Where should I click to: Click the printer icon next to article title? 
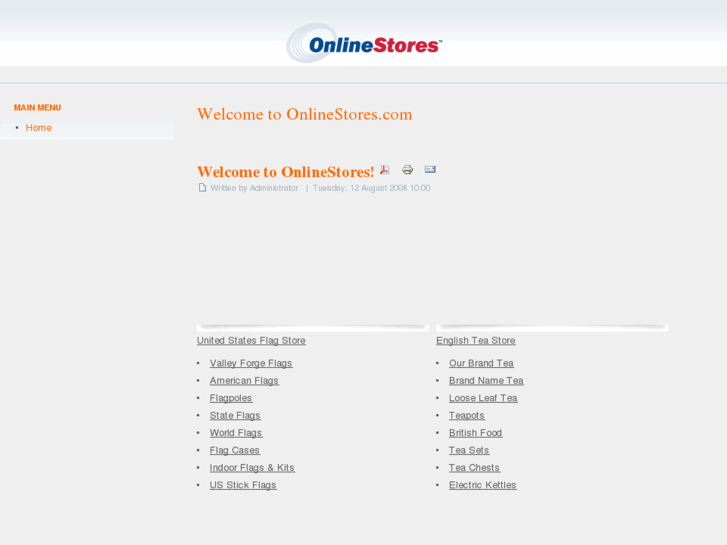pos(408,170)
